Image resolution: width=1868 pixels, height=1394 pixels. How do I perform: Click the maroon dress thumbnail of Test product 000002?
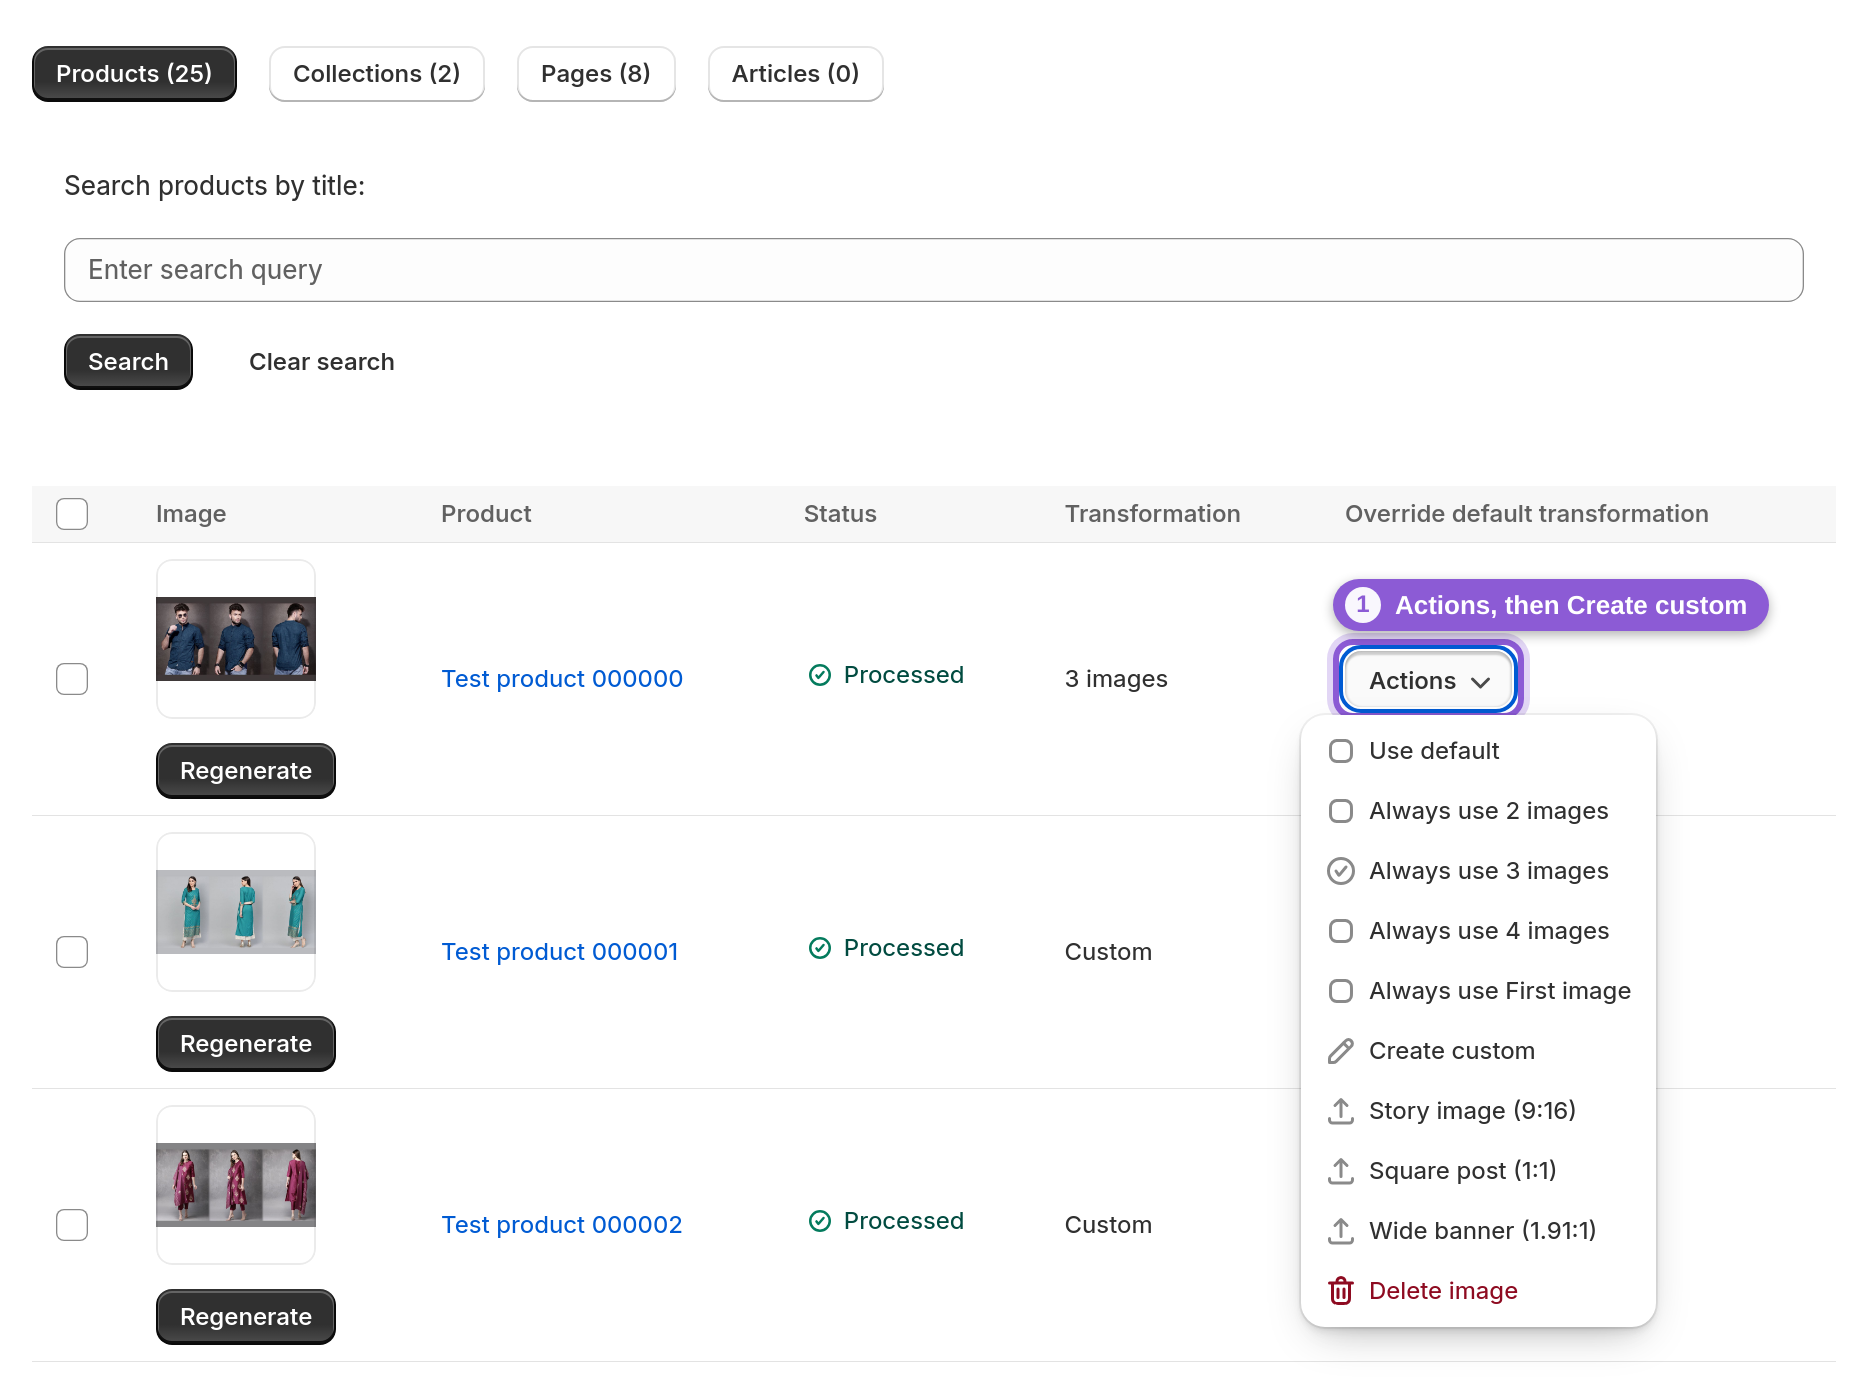(x=236, y=1185)
